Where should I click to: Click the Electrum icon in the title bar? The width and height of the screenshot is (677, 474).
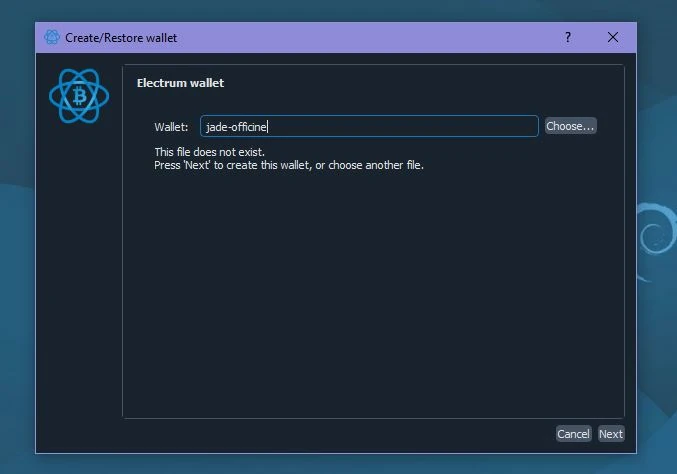pos(52,38)
